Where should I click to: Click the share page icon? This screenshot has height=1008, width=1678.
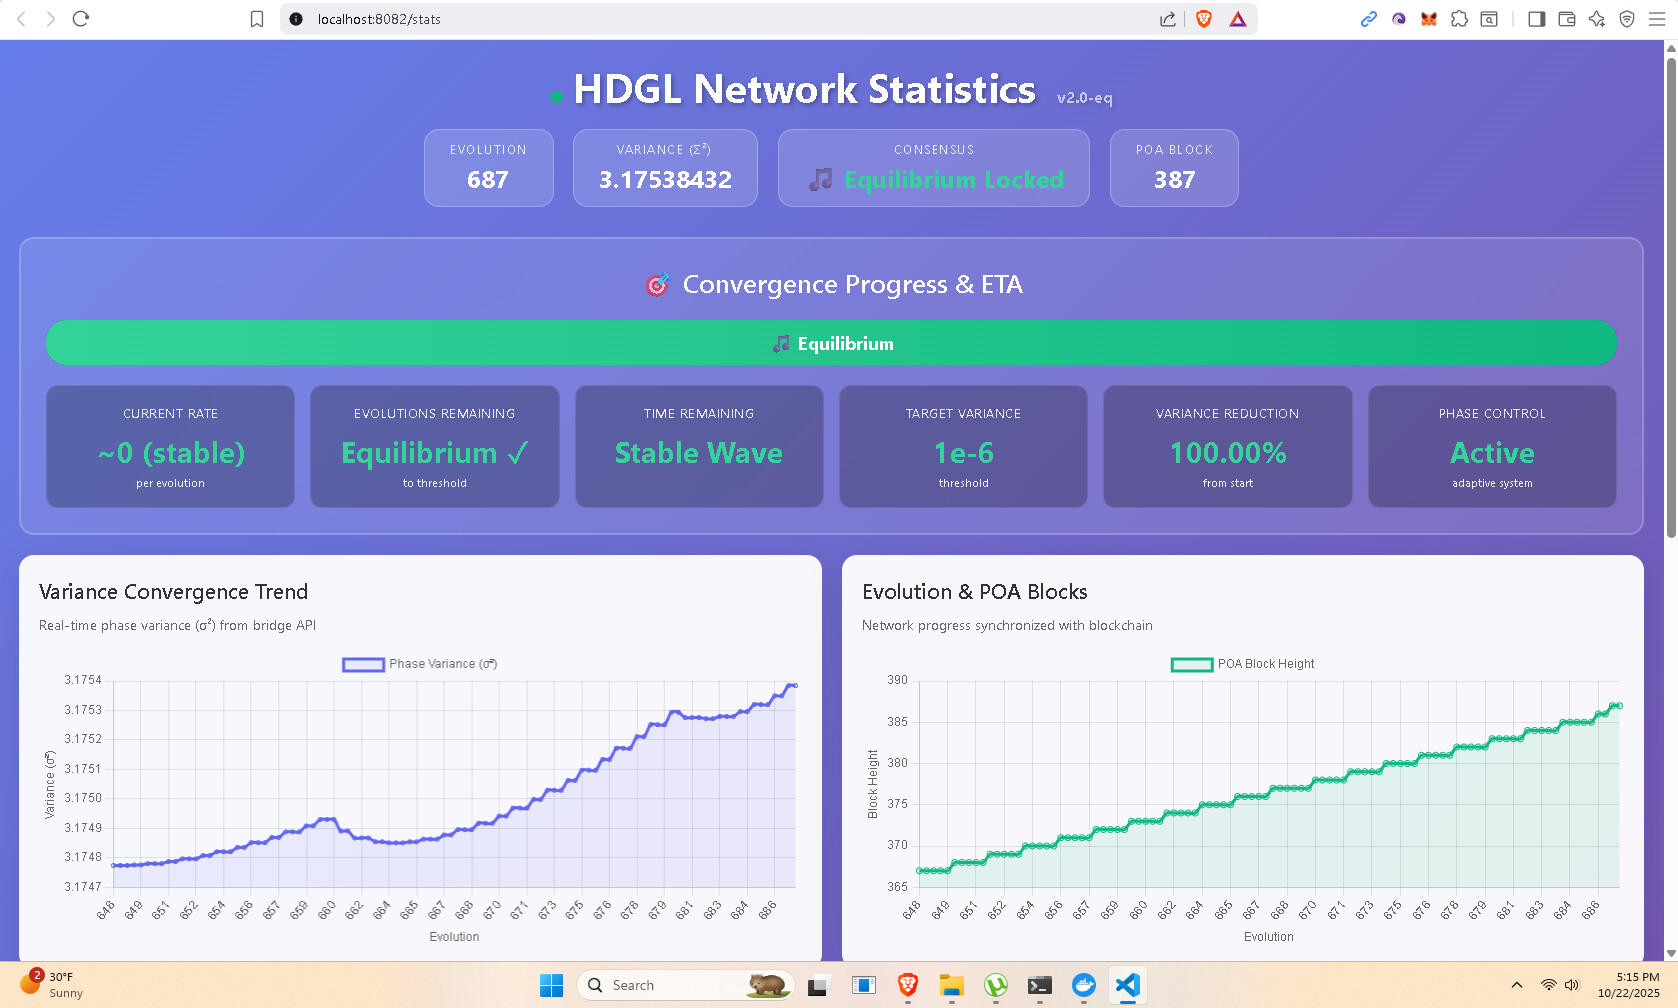tap(1168, 19)
